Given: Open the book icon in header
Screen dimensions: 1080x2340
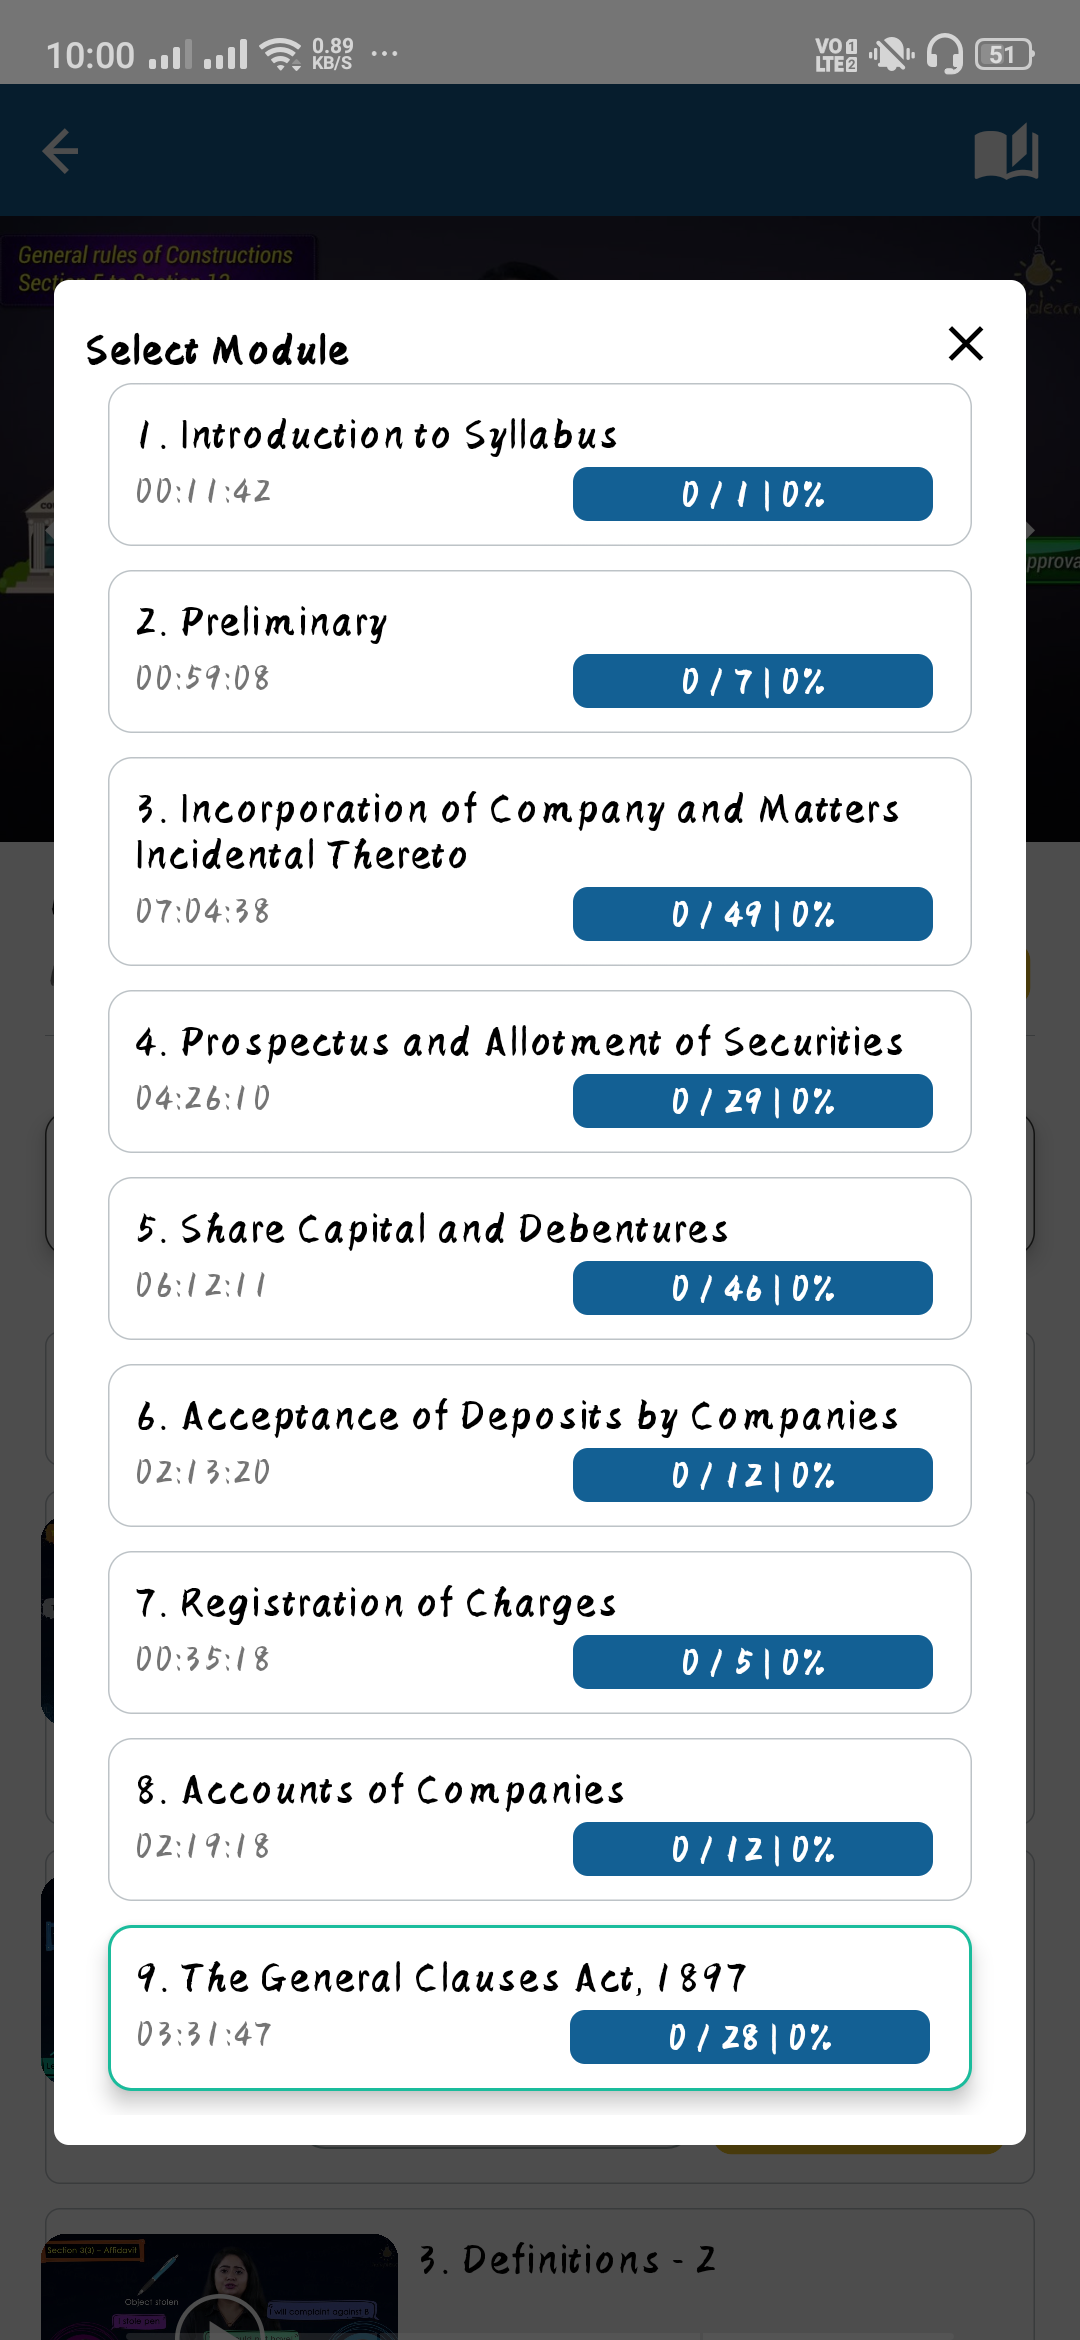Looking at the screenshot, I should coord(1006,152).
